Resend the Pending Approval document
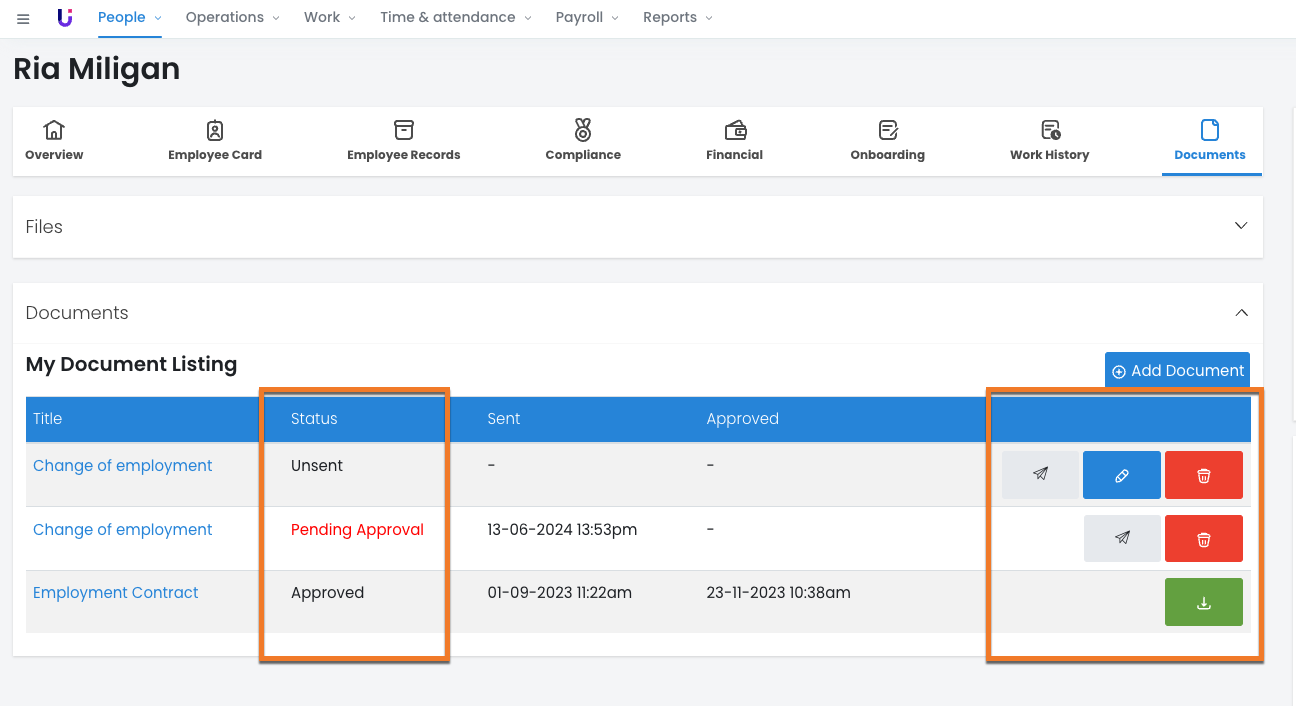 [x=1122, y=538]
